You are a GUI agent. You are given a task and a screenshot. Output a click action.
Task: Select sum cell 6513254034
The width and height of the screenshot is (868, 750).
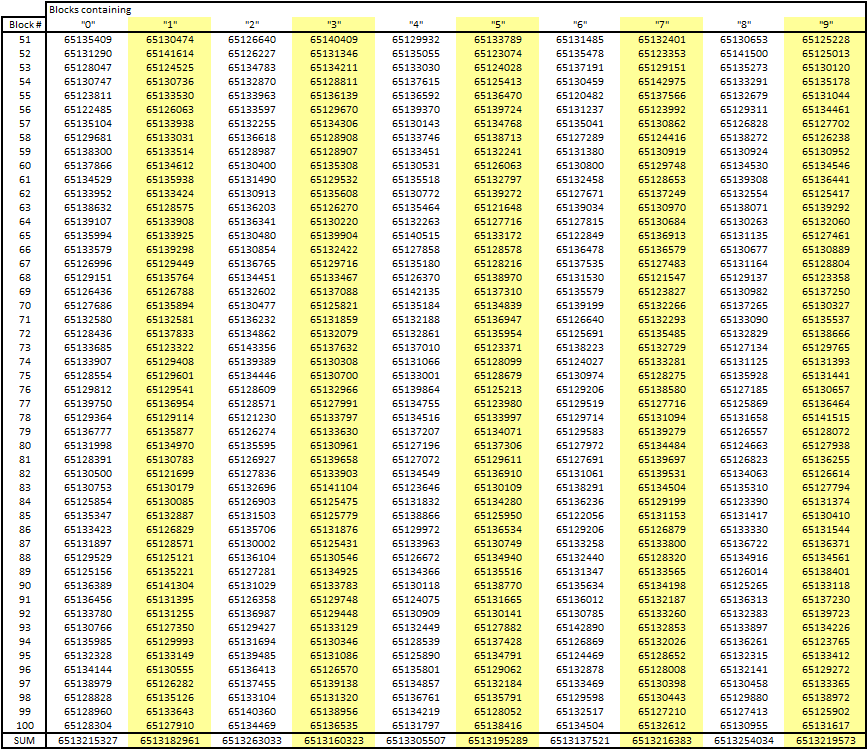coord(743,741)
